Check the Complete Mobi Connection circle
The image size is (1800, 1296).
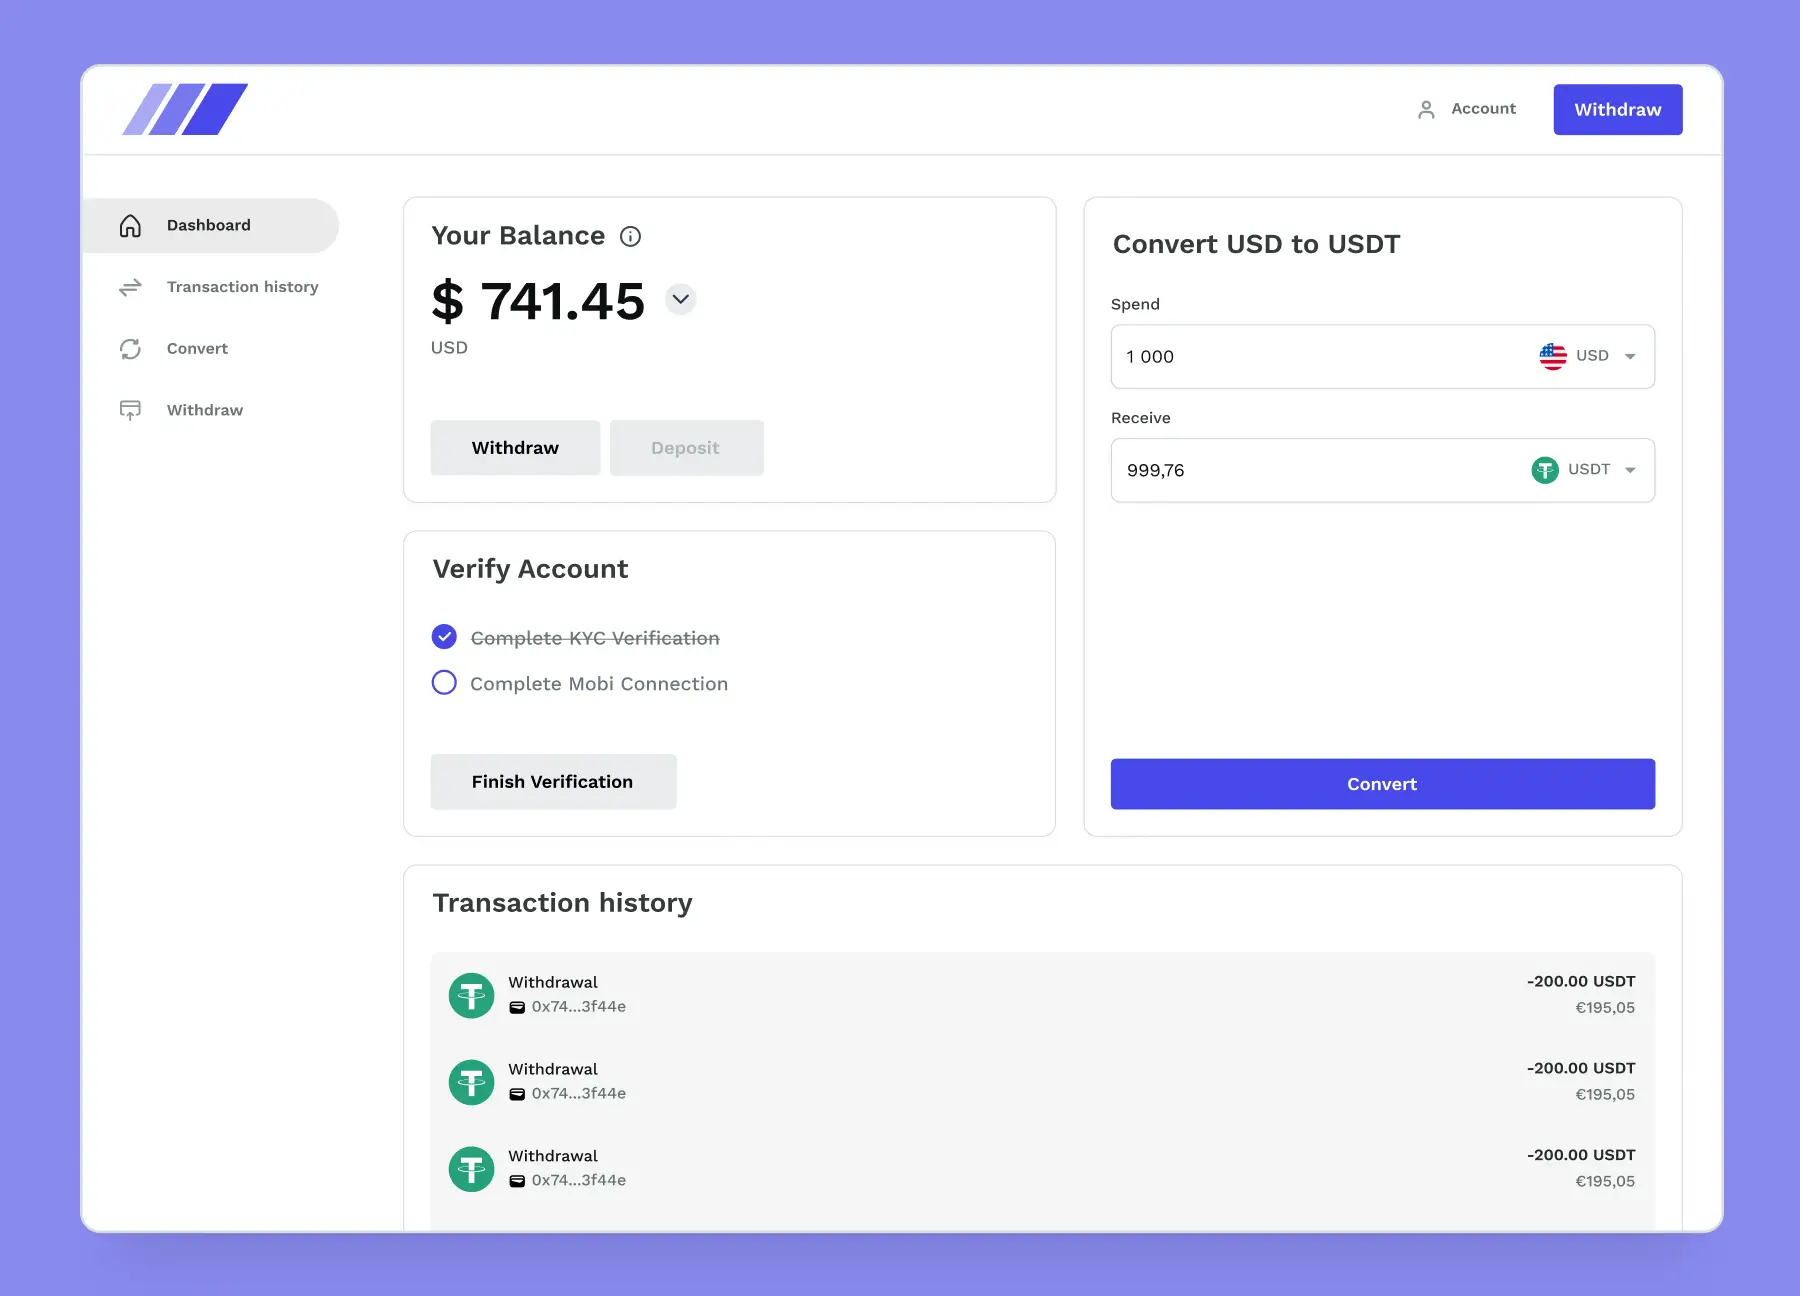(444, 683)
